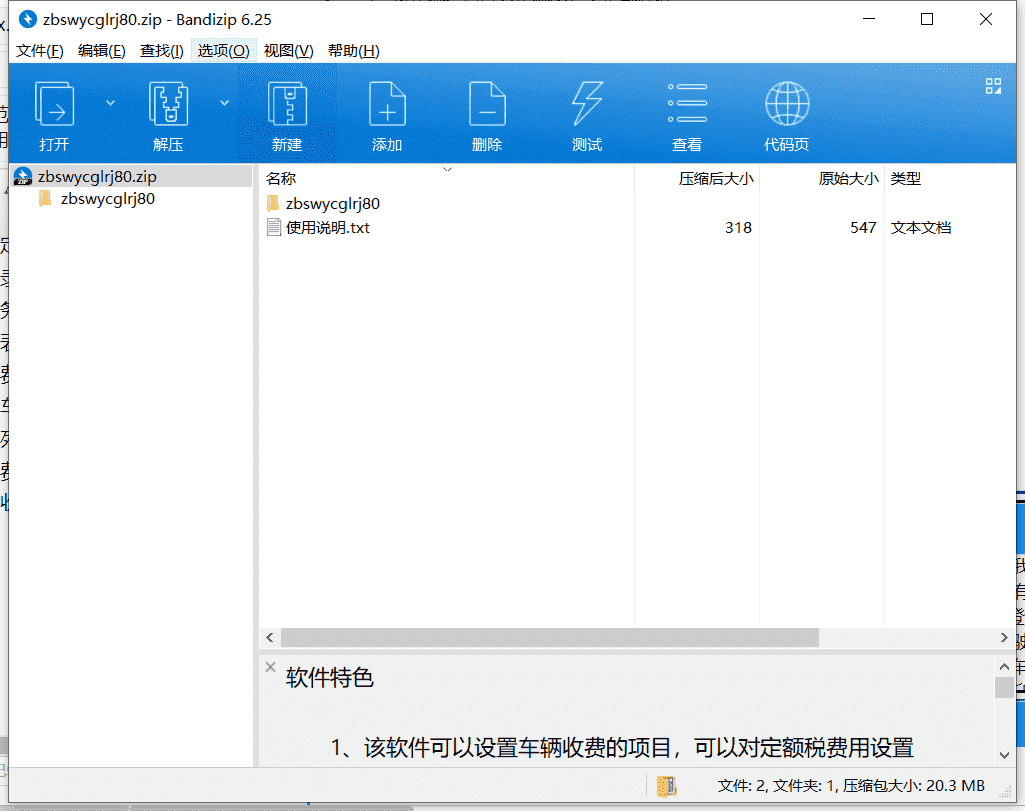Viewport: 1025px width, 811px height.
Task: Open the 文件(F) menu
Action: pyautogui.click(x=40, y=51)
